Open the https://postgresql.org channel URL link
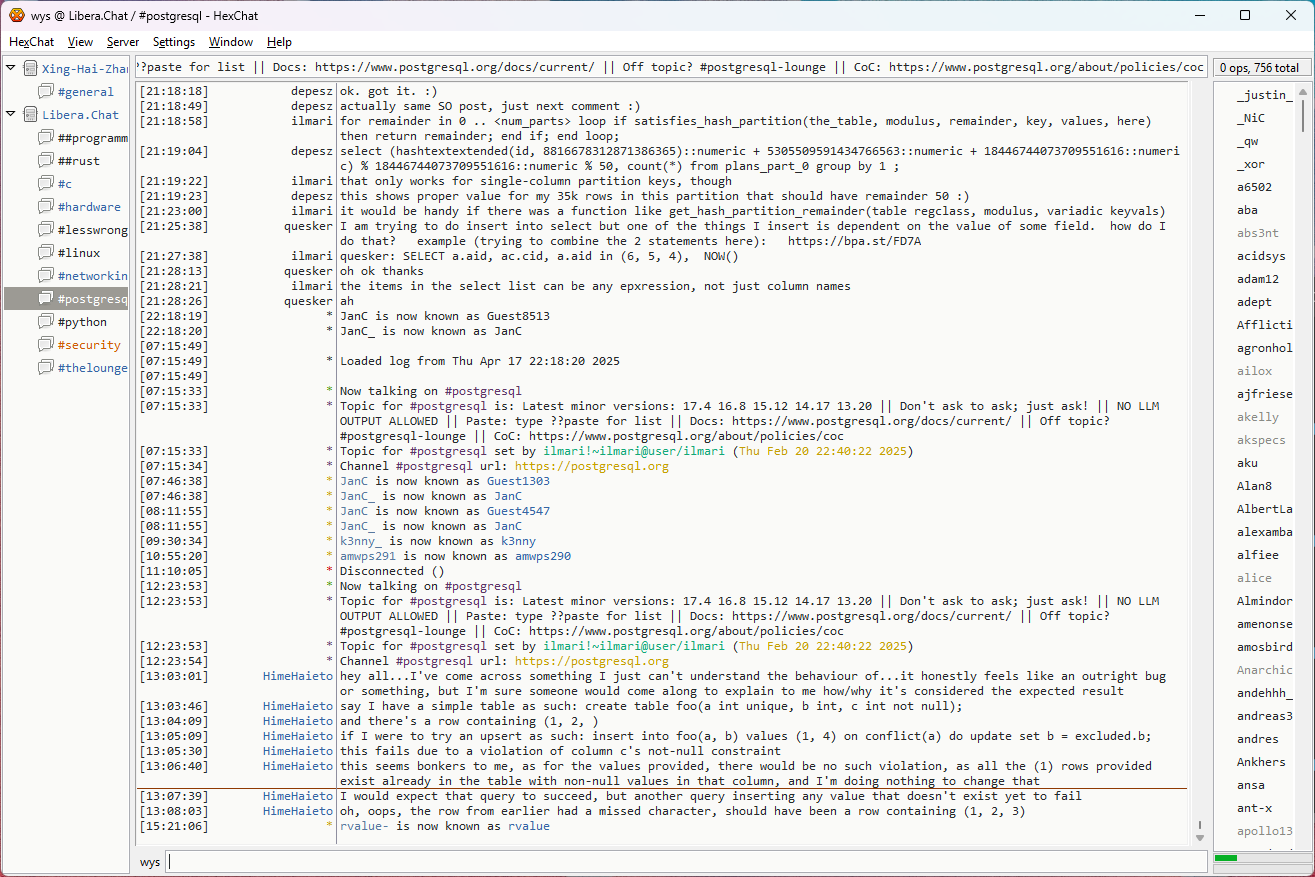 coord(591,661)
